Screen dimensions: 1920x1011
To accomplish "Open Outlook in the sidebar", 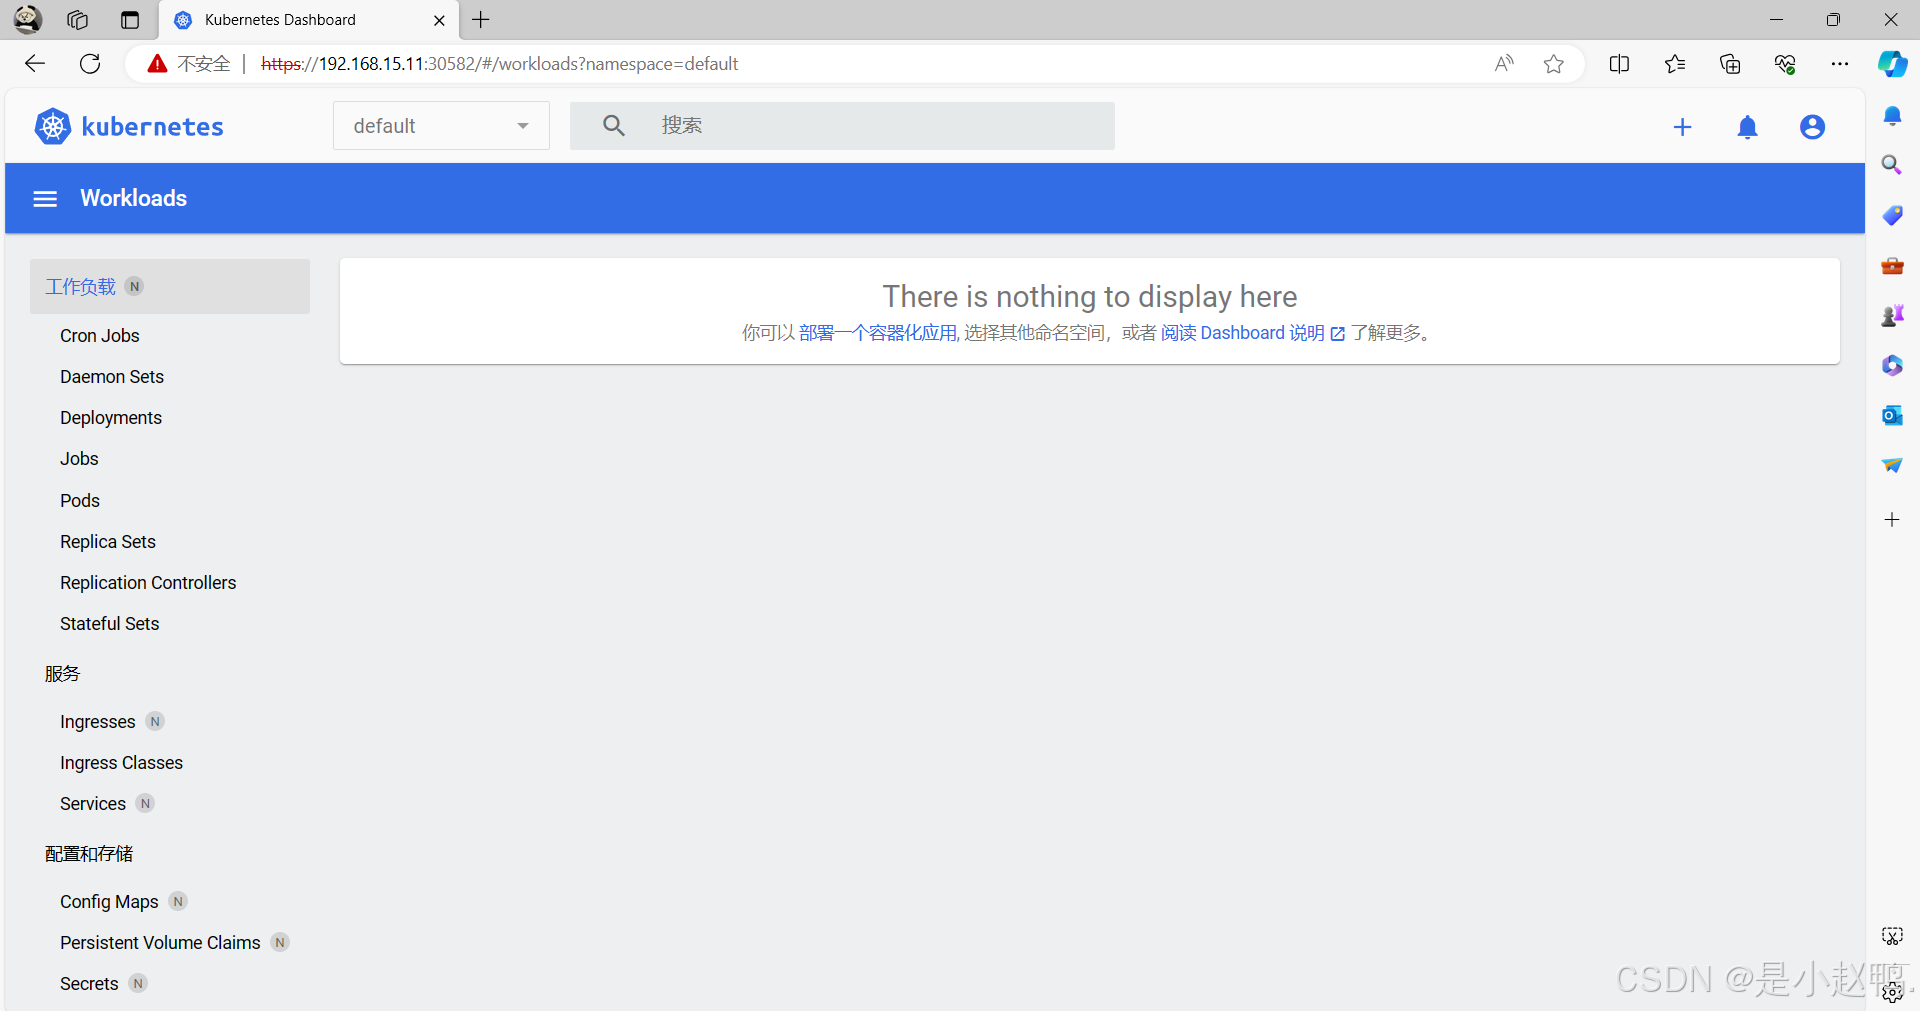I will 1892,415.
